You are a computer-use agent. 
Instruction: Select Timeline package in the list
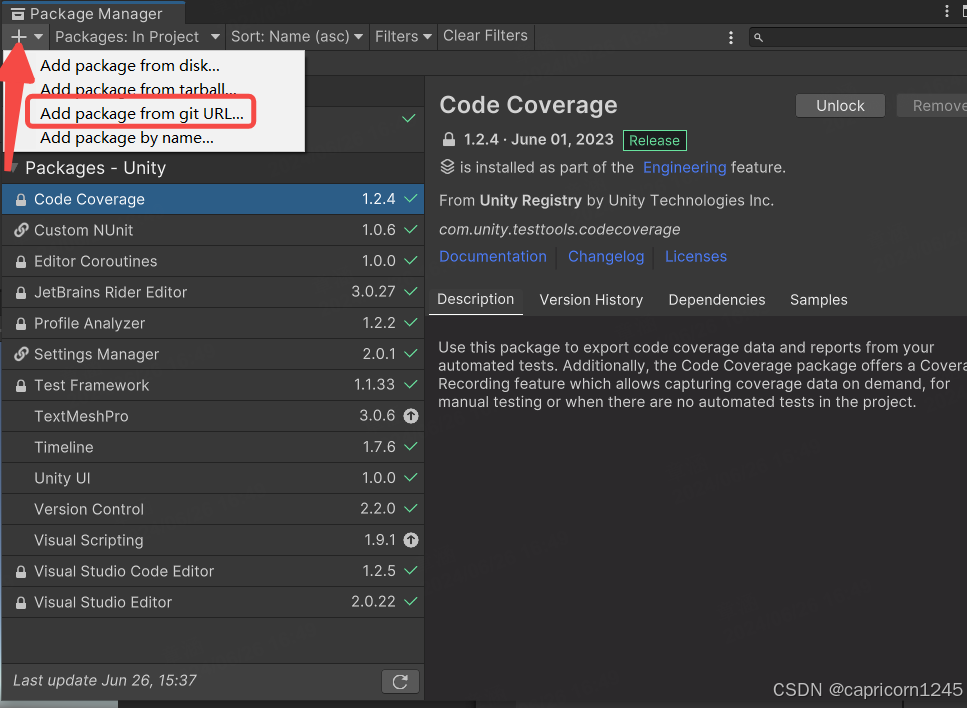[x=64, y=447]
